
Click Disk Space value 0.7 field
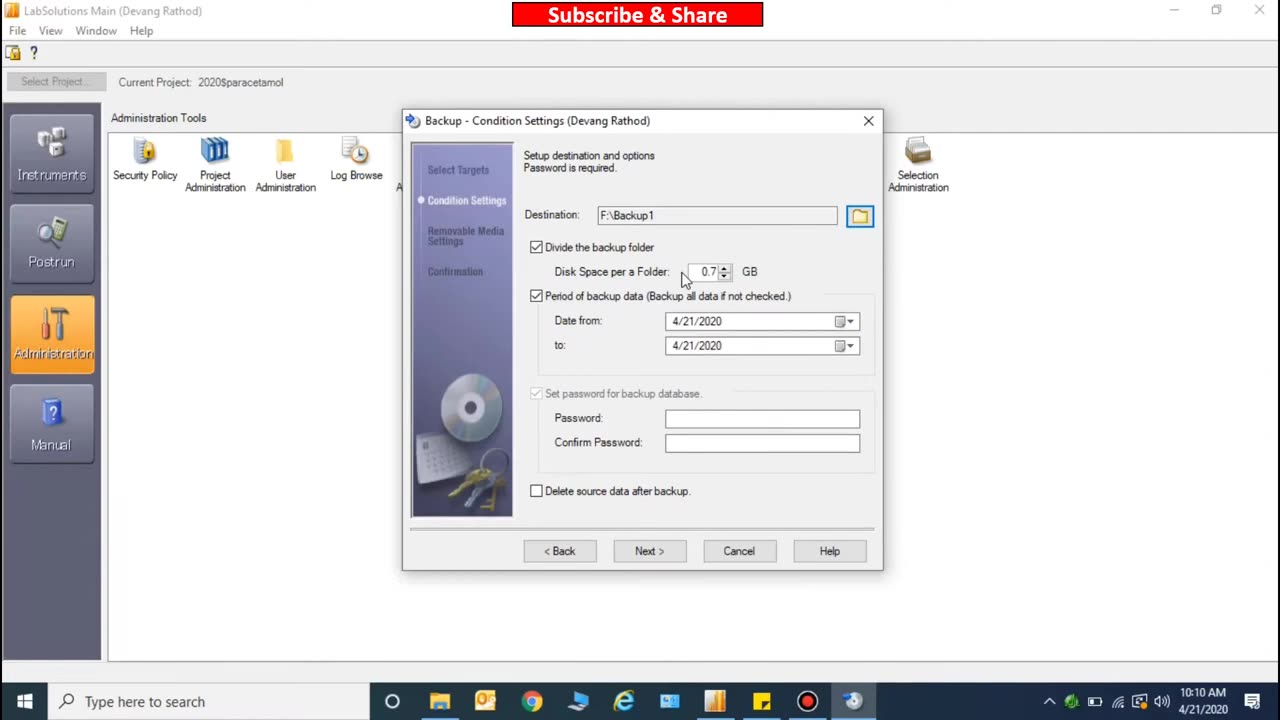(x=704, y=272)
